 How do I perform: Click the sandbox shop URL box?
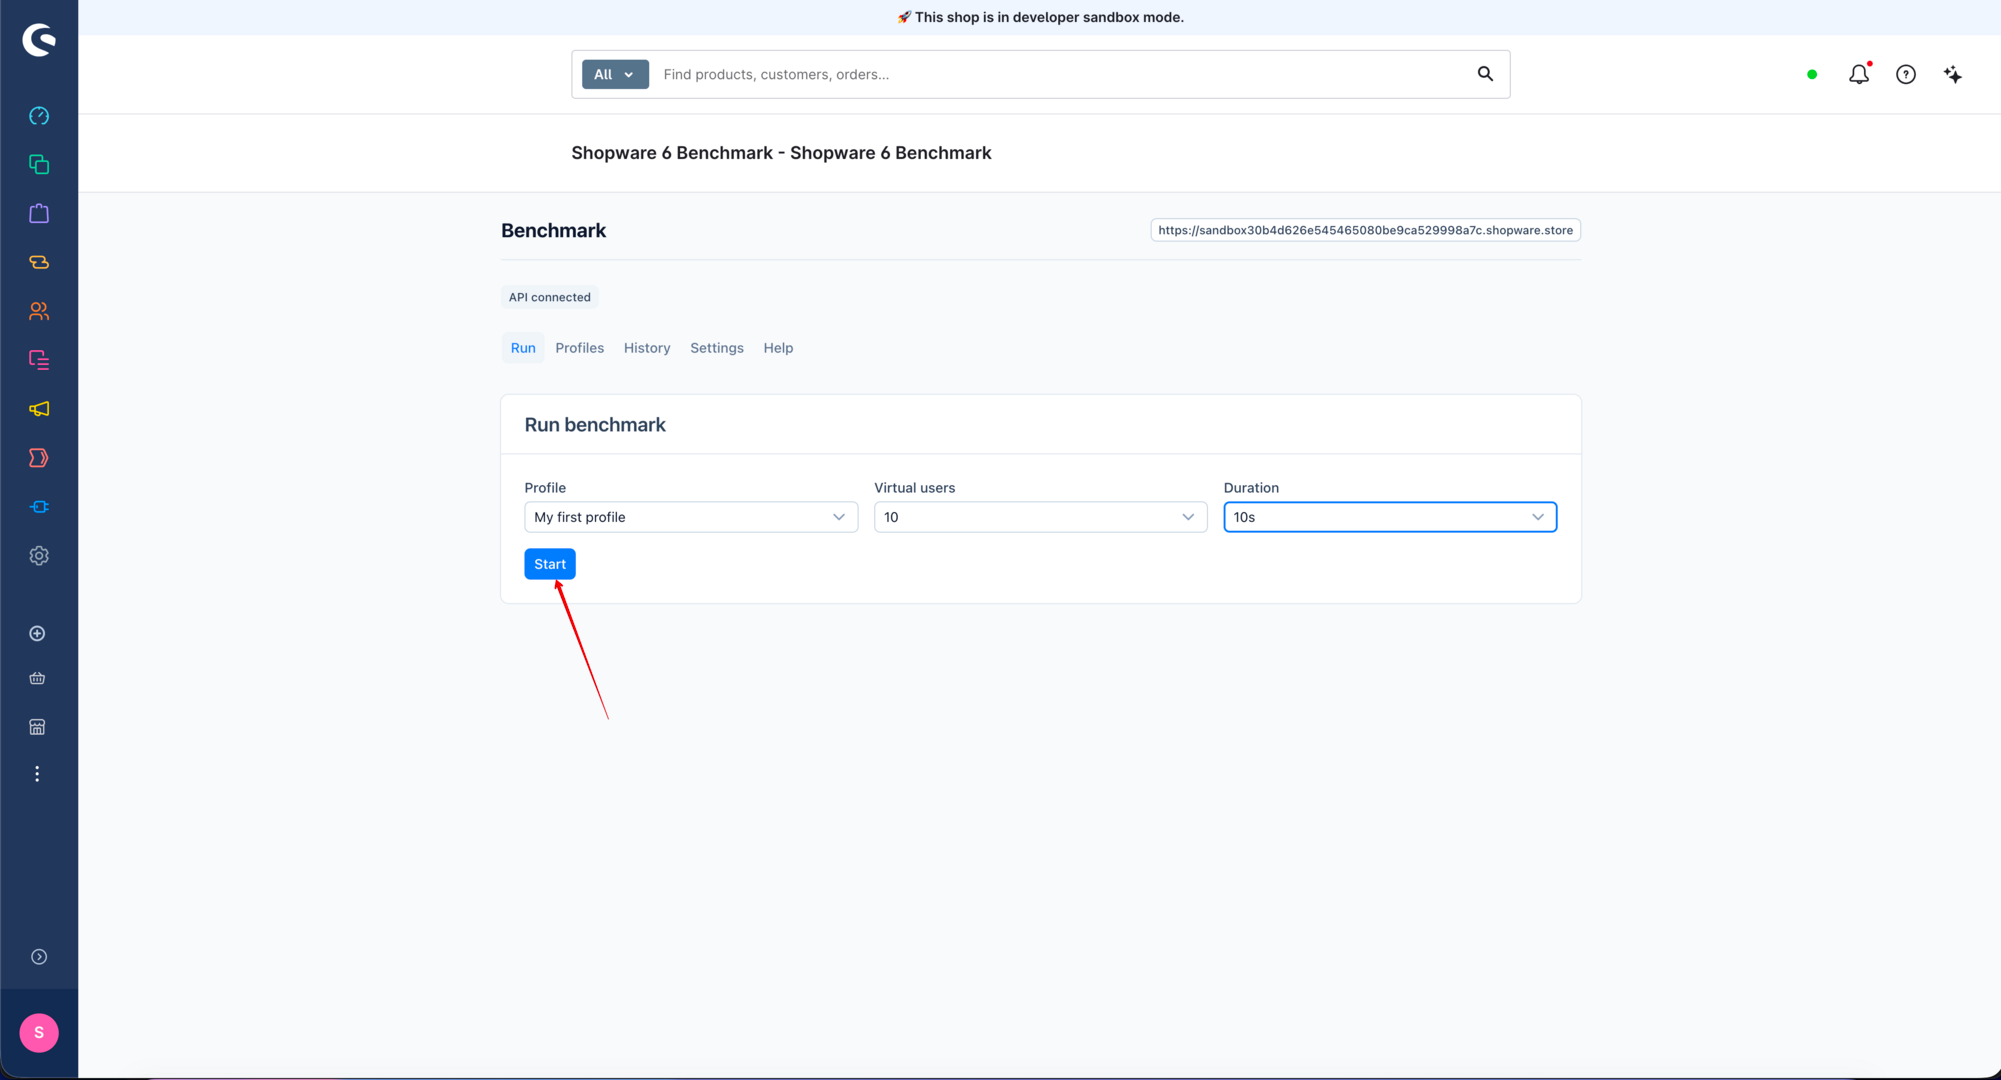pos(1365,230)
